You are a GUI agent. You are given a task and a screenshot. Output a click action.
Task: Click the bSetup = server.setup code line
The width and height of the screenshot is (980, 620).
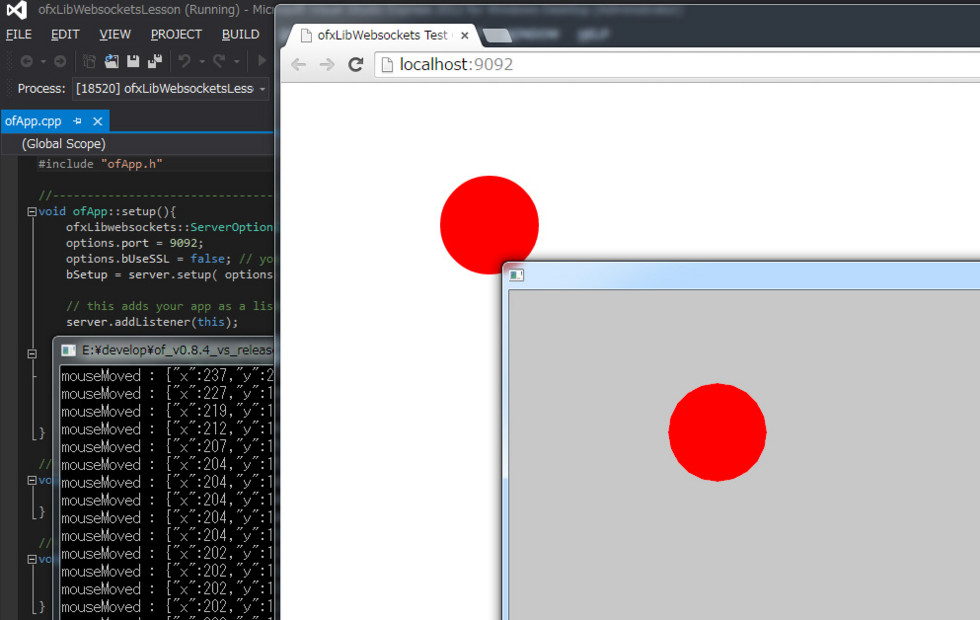click(169, 274)
